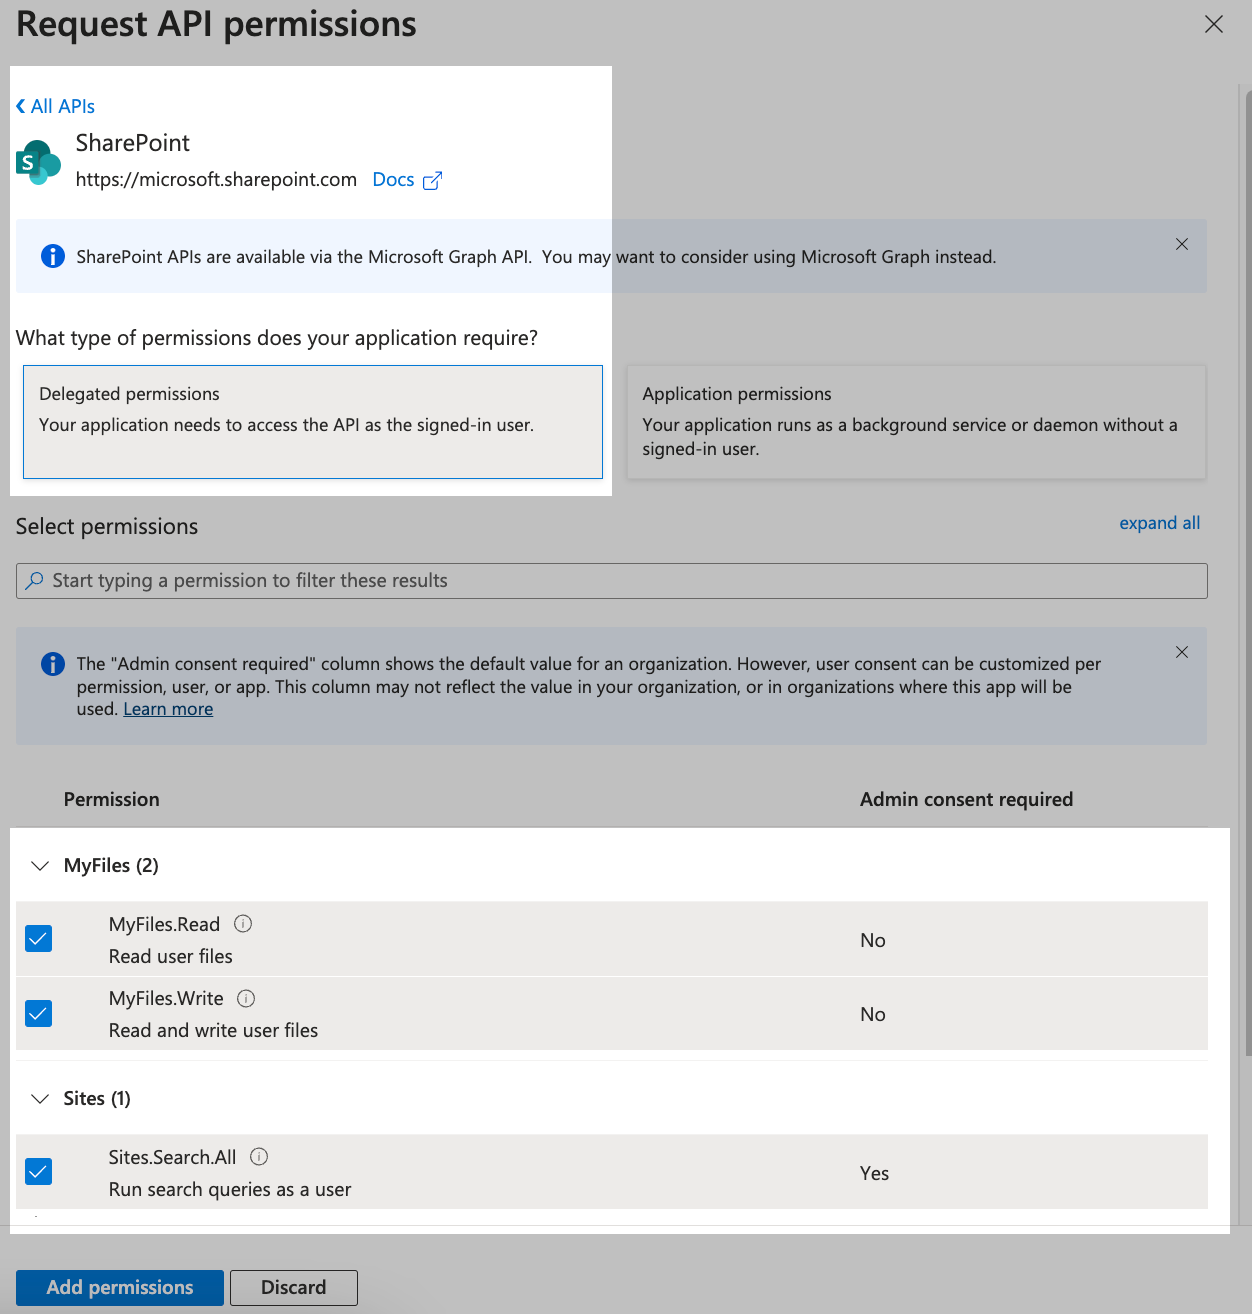Click the SharePoint logo icon

point(38,162)
